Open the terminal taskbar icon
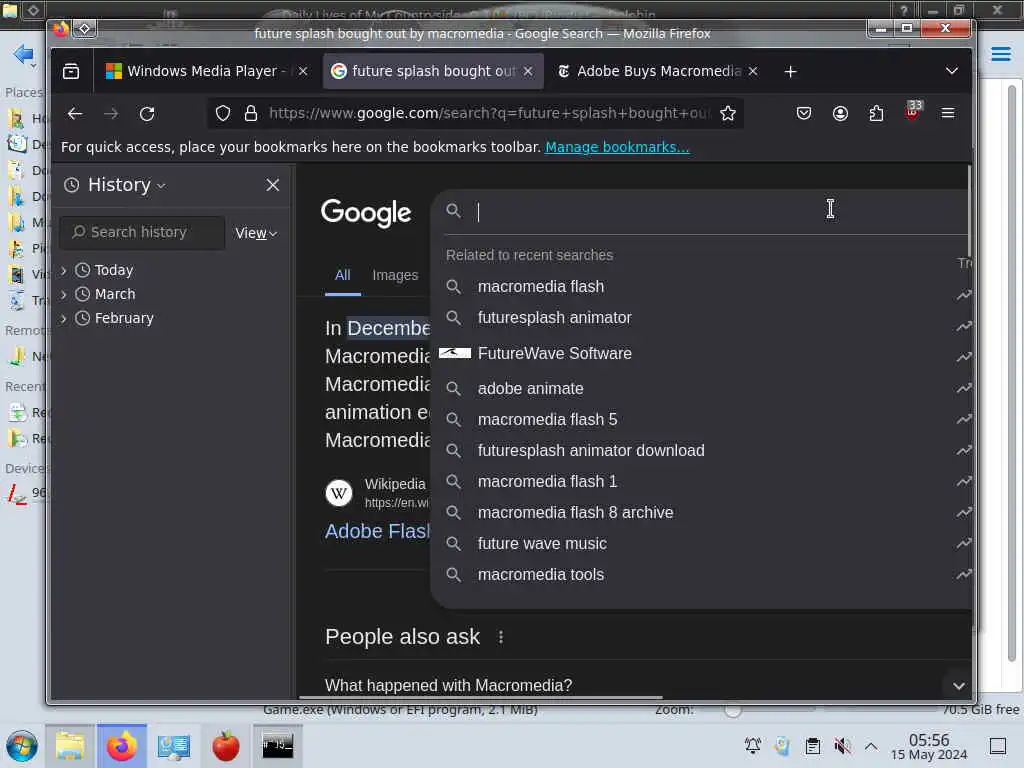Viewport: 1024px width, 768px height. 278,746
